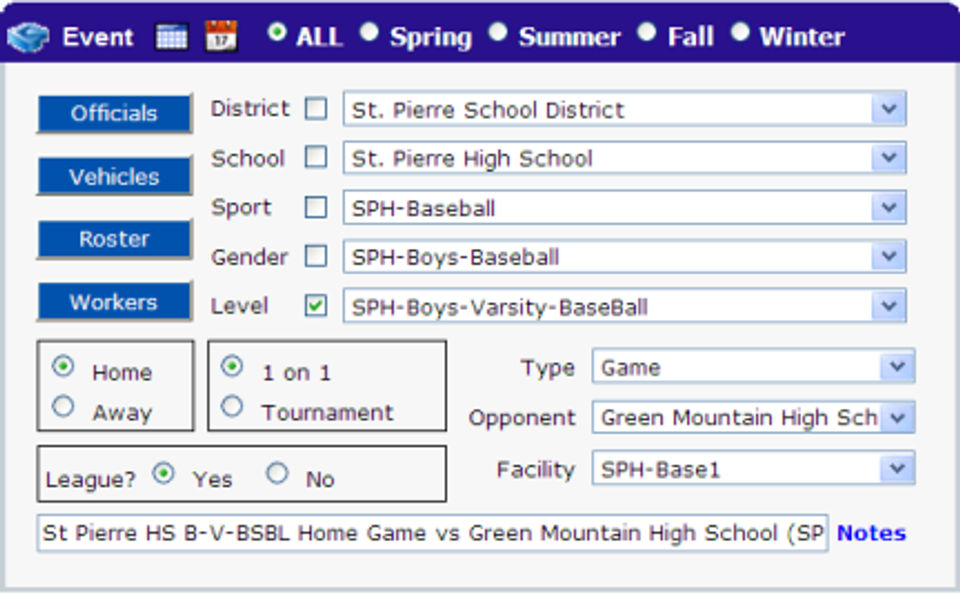Open the Vehicles button
960x593 pixels.
click(114, 177)
